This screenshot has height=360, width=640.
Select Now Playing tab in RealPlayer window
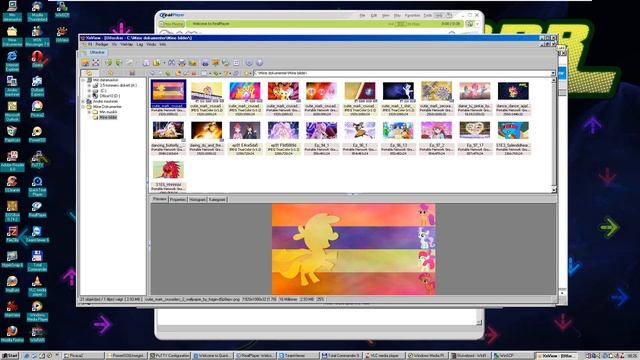(172, 24)
